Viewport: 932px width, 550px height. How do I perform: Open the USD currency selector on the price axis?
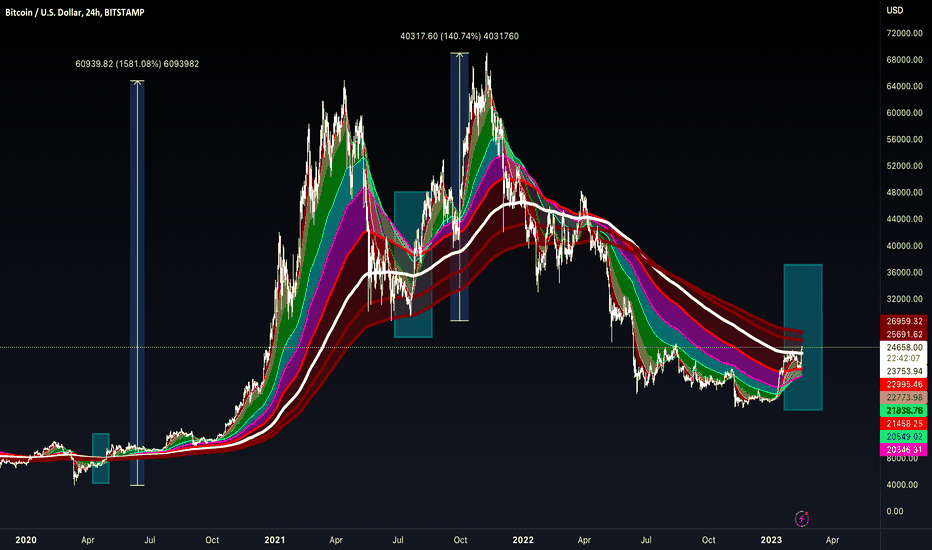point(895,10)
